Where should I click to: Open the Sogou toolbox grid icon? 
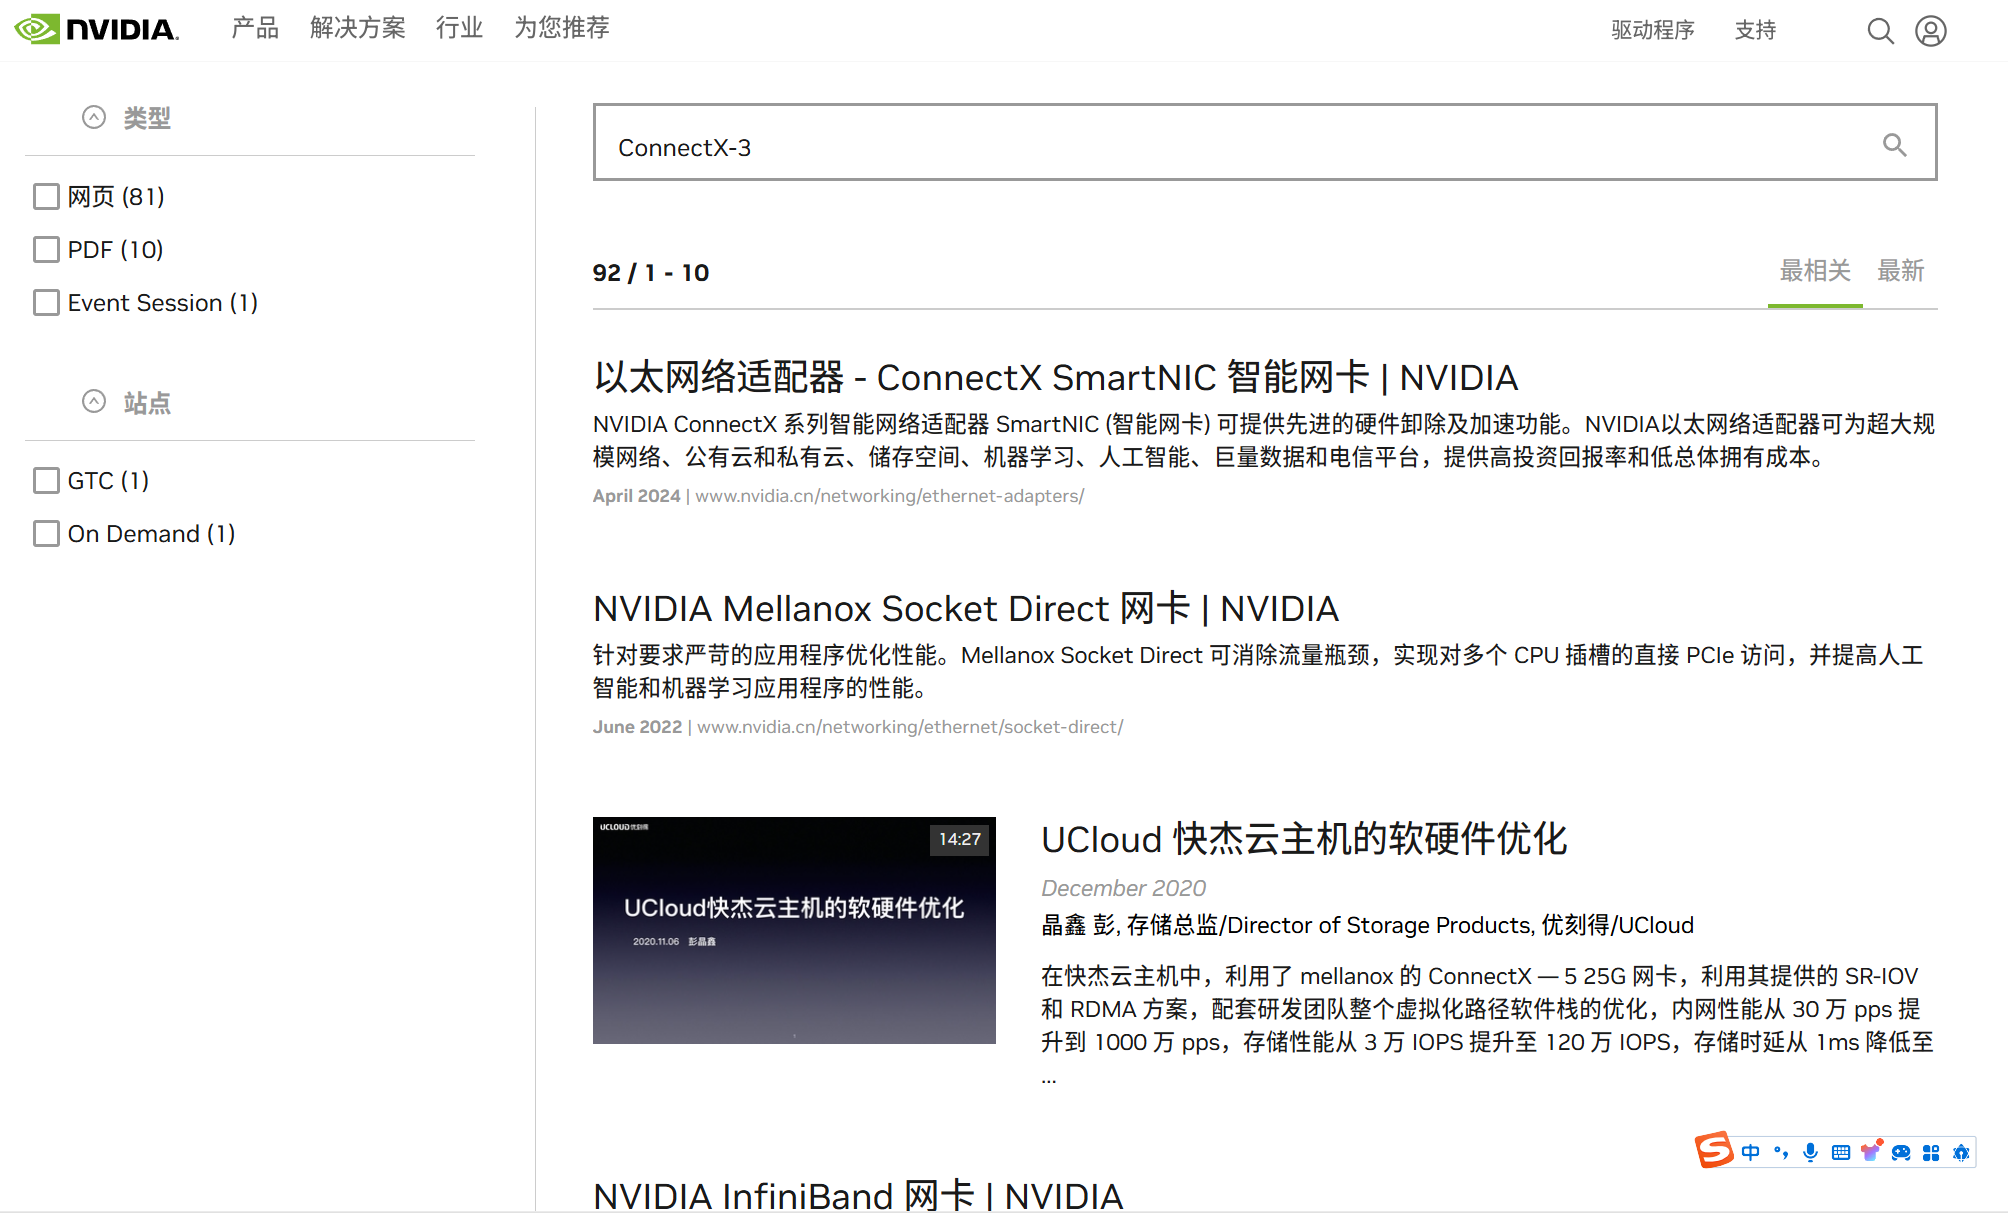tap(1931, 1152)
